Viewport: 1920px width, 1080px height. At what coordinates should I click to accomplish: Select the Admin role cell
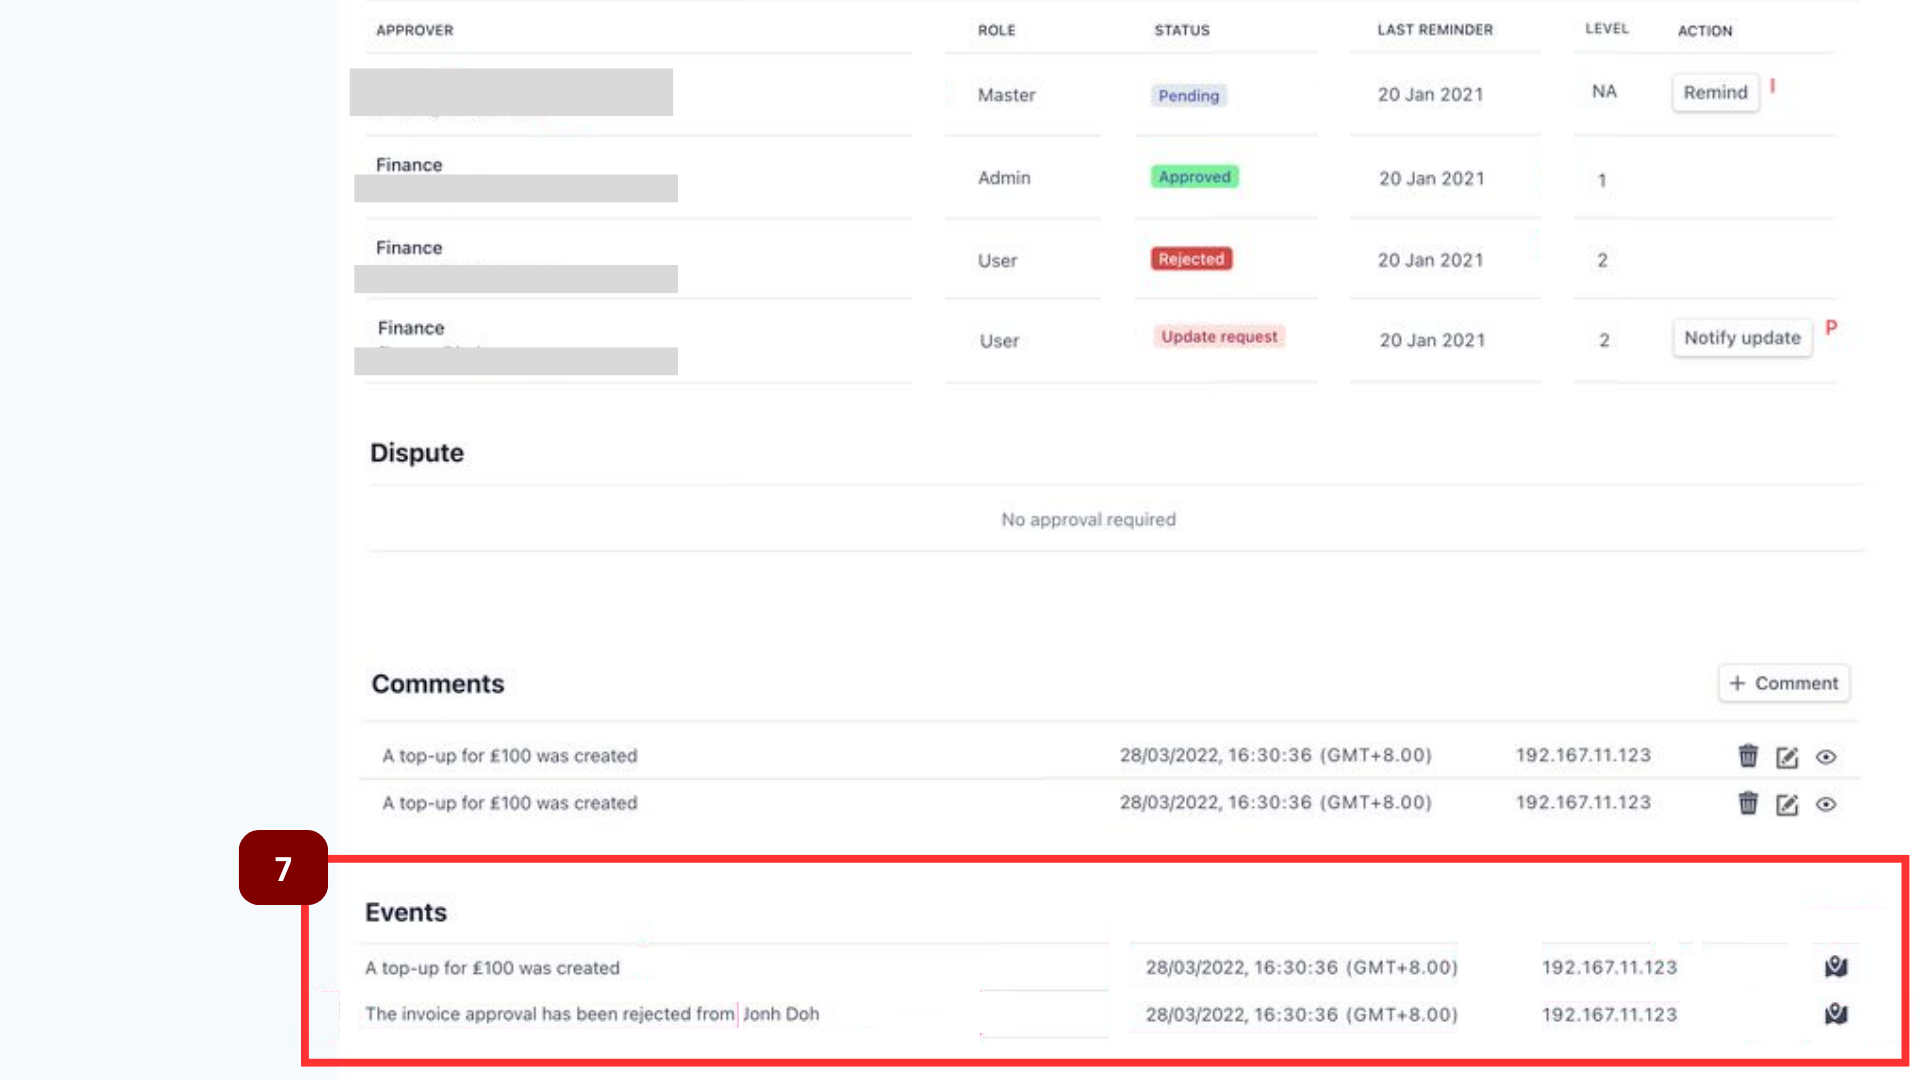point(1003,178)
